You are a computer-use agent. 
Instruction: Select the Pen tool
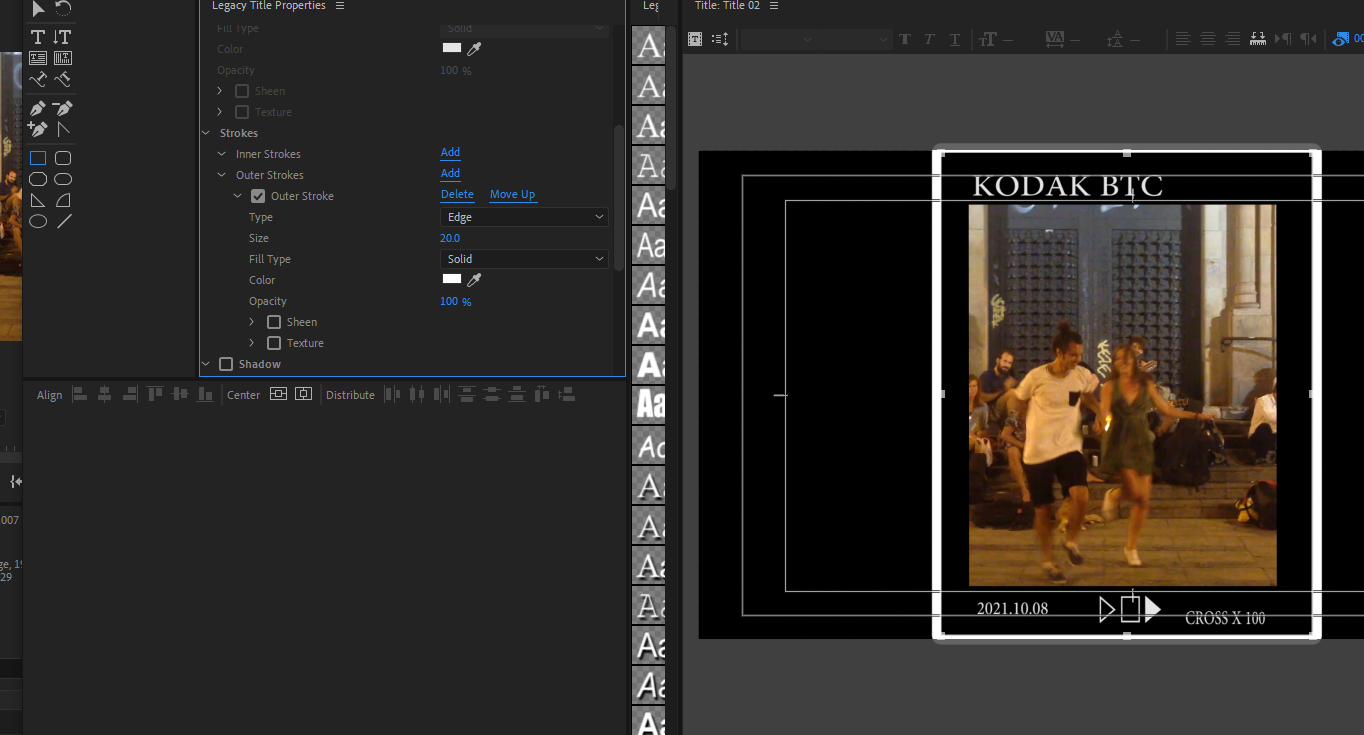(38, 108)
